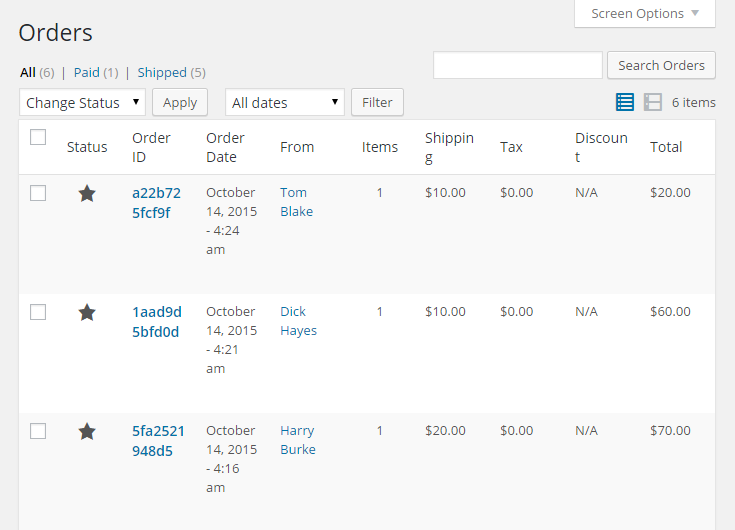Focus the order search text field
The height and width of the screenshot is (530, 735).
(x=517, y=65)
